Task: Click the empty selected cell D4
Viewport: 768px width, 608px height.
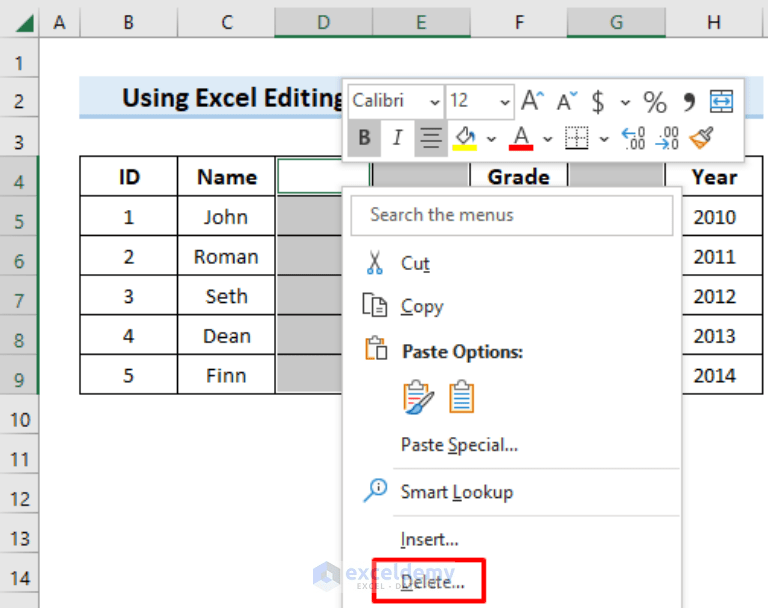Action: tap(310, 176)
